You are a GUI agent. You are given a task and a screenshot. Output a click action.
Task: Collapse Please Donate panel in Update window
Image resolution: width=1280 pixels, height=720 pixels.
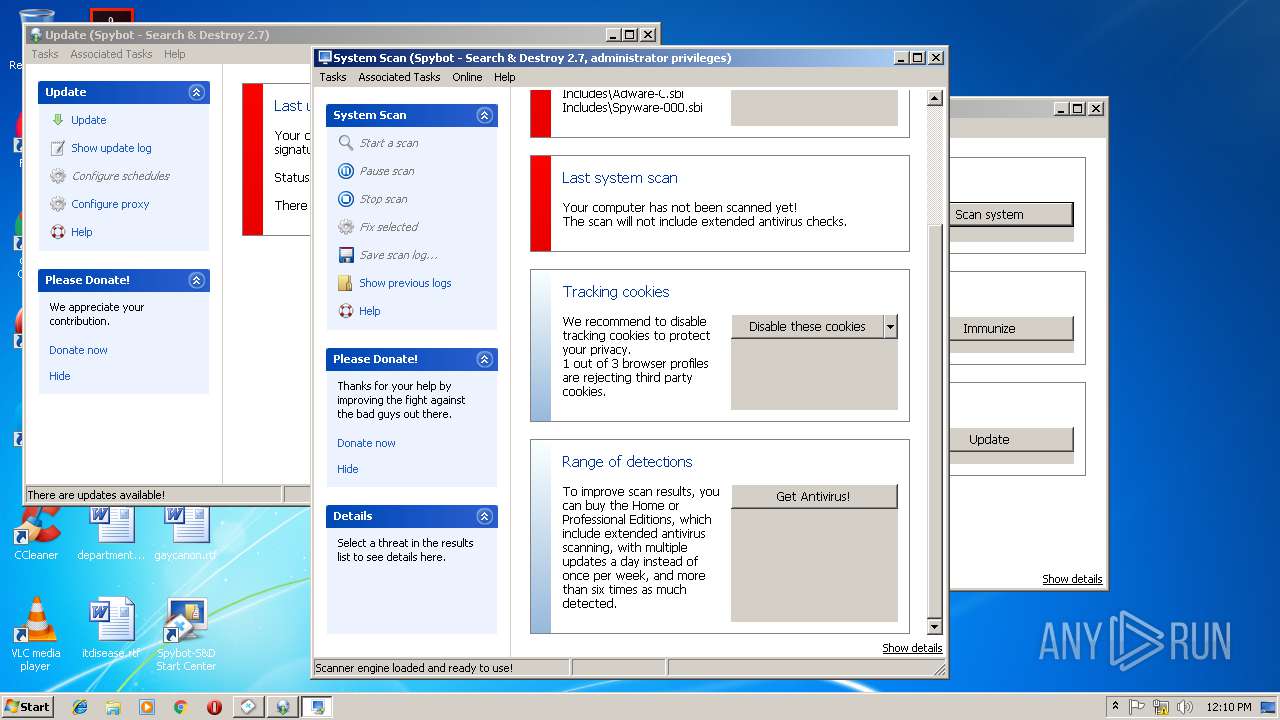click(x=197, y=280)
